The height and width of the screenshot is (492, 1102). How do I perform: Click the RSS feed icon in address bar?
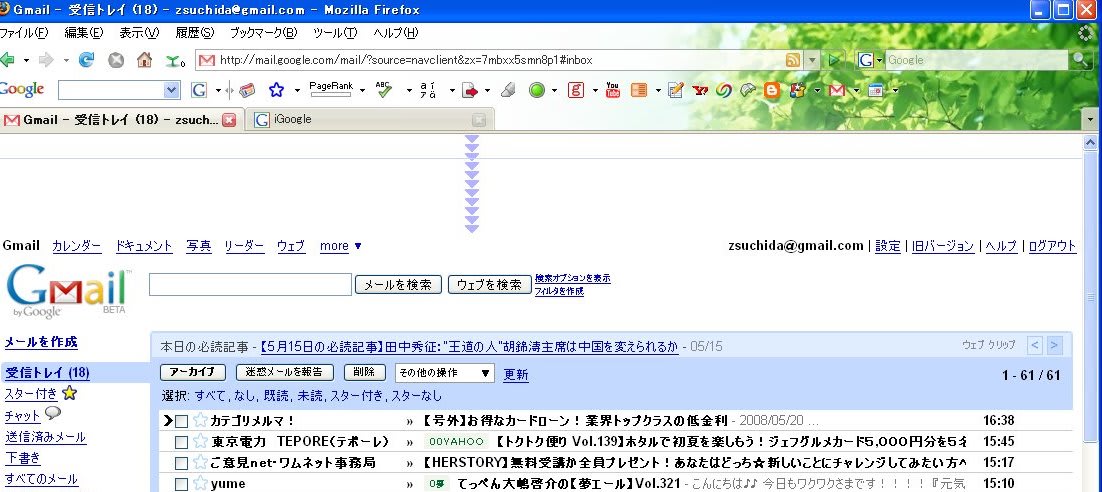coord(793,60)
